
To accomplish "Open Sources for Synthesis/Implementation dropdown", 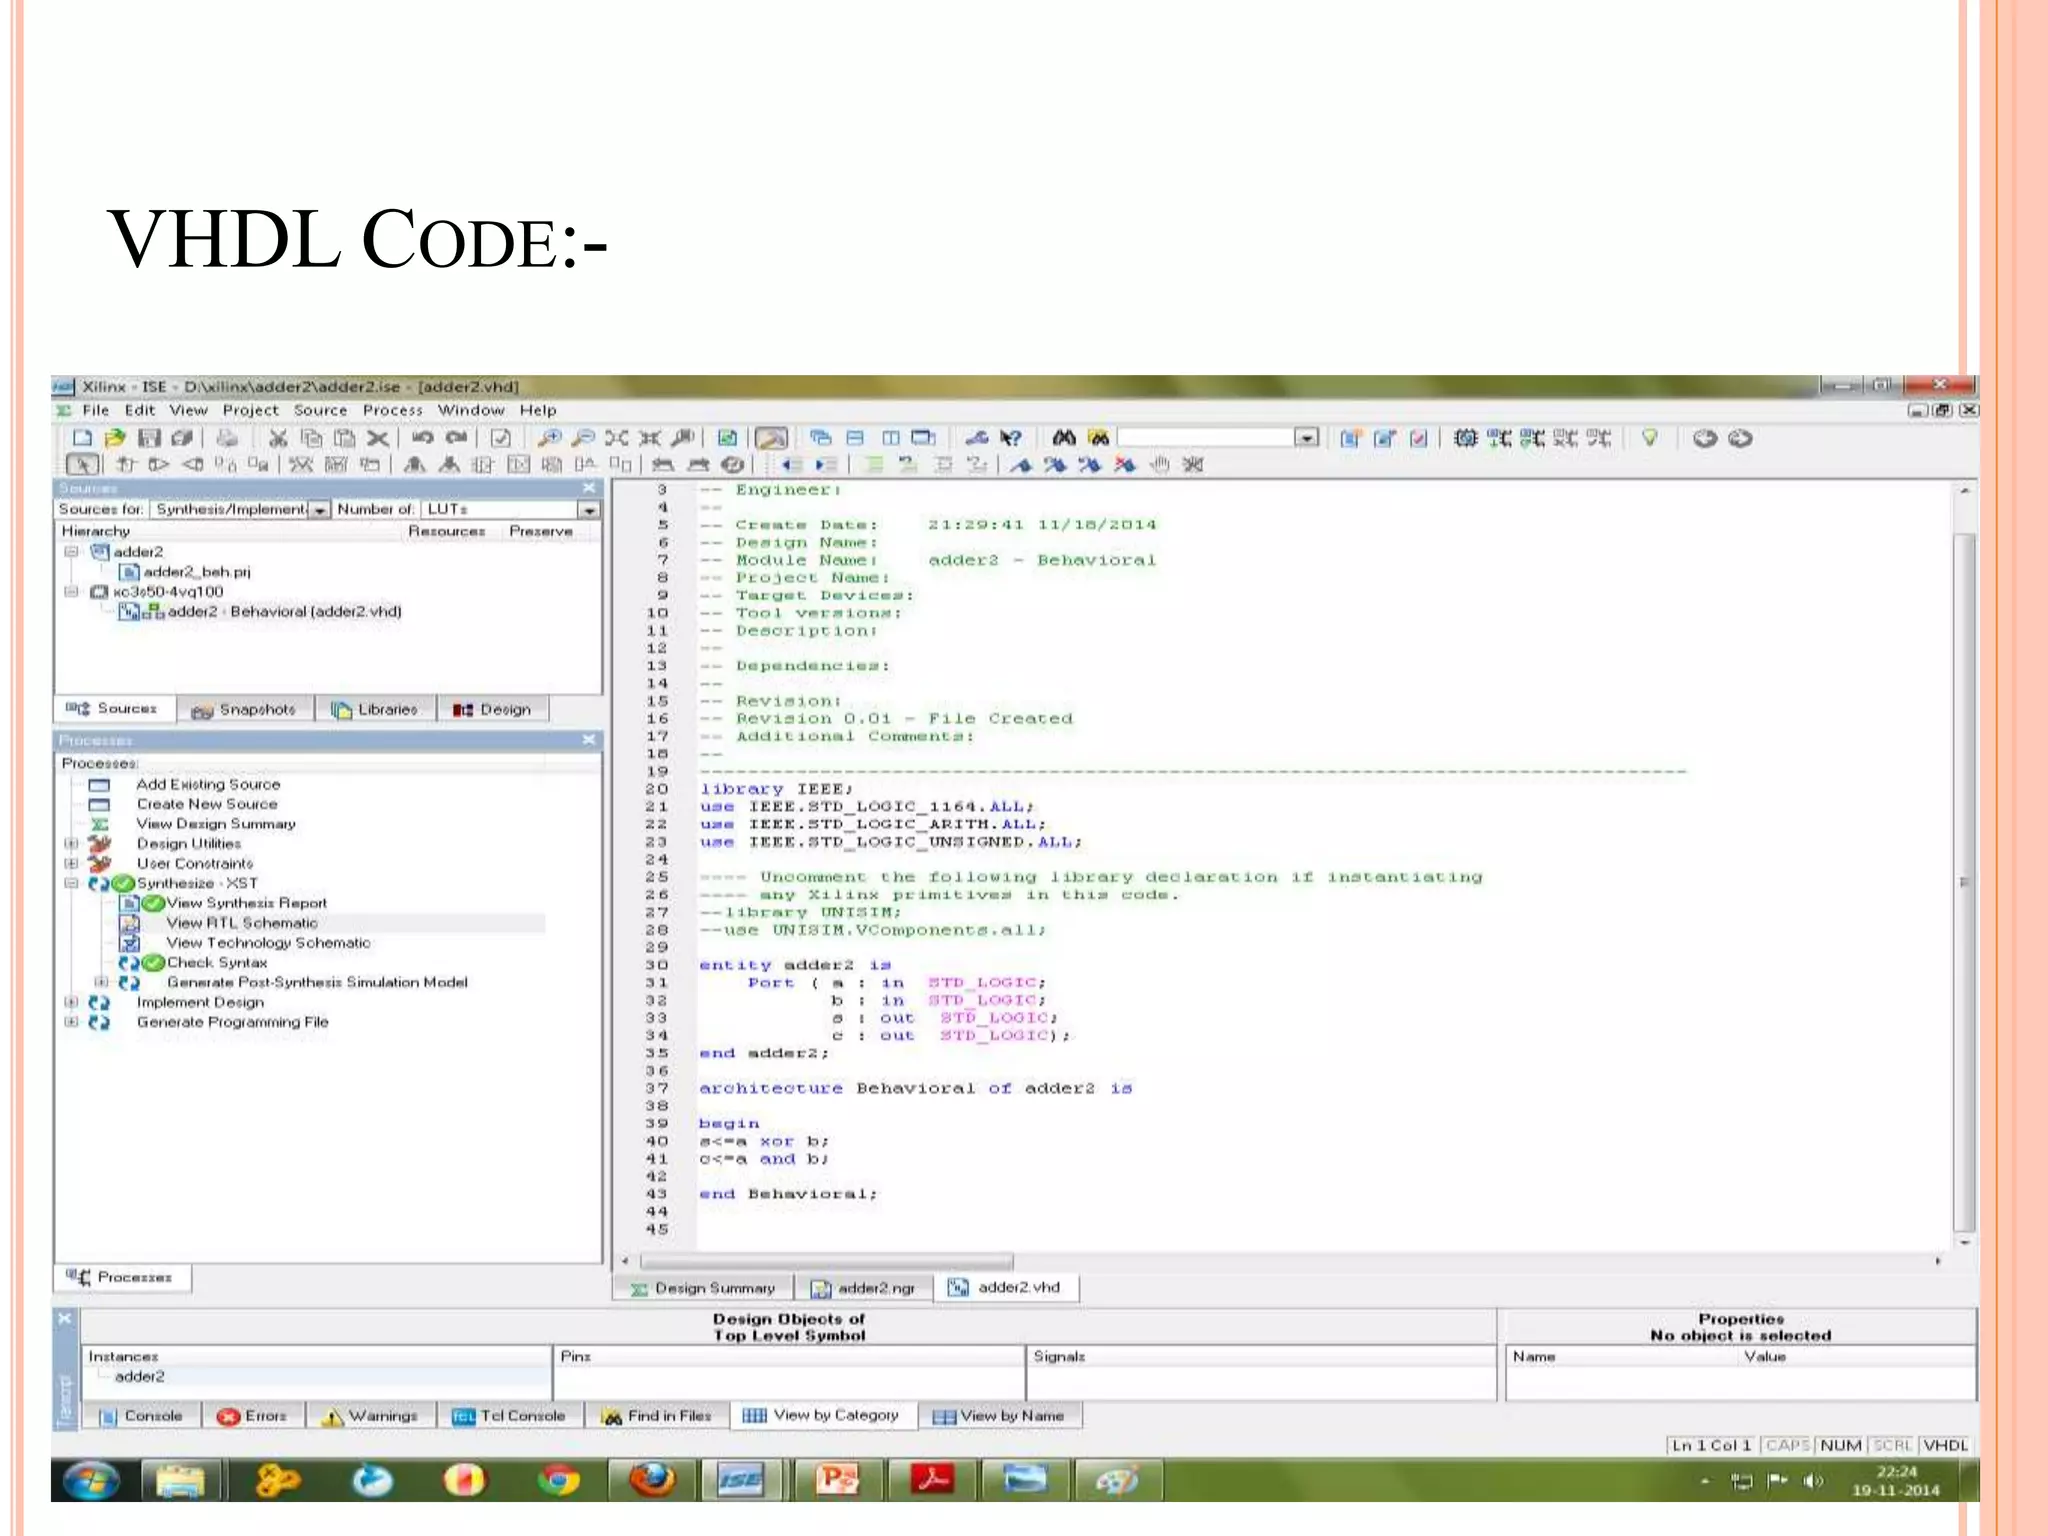I will 319,510.
